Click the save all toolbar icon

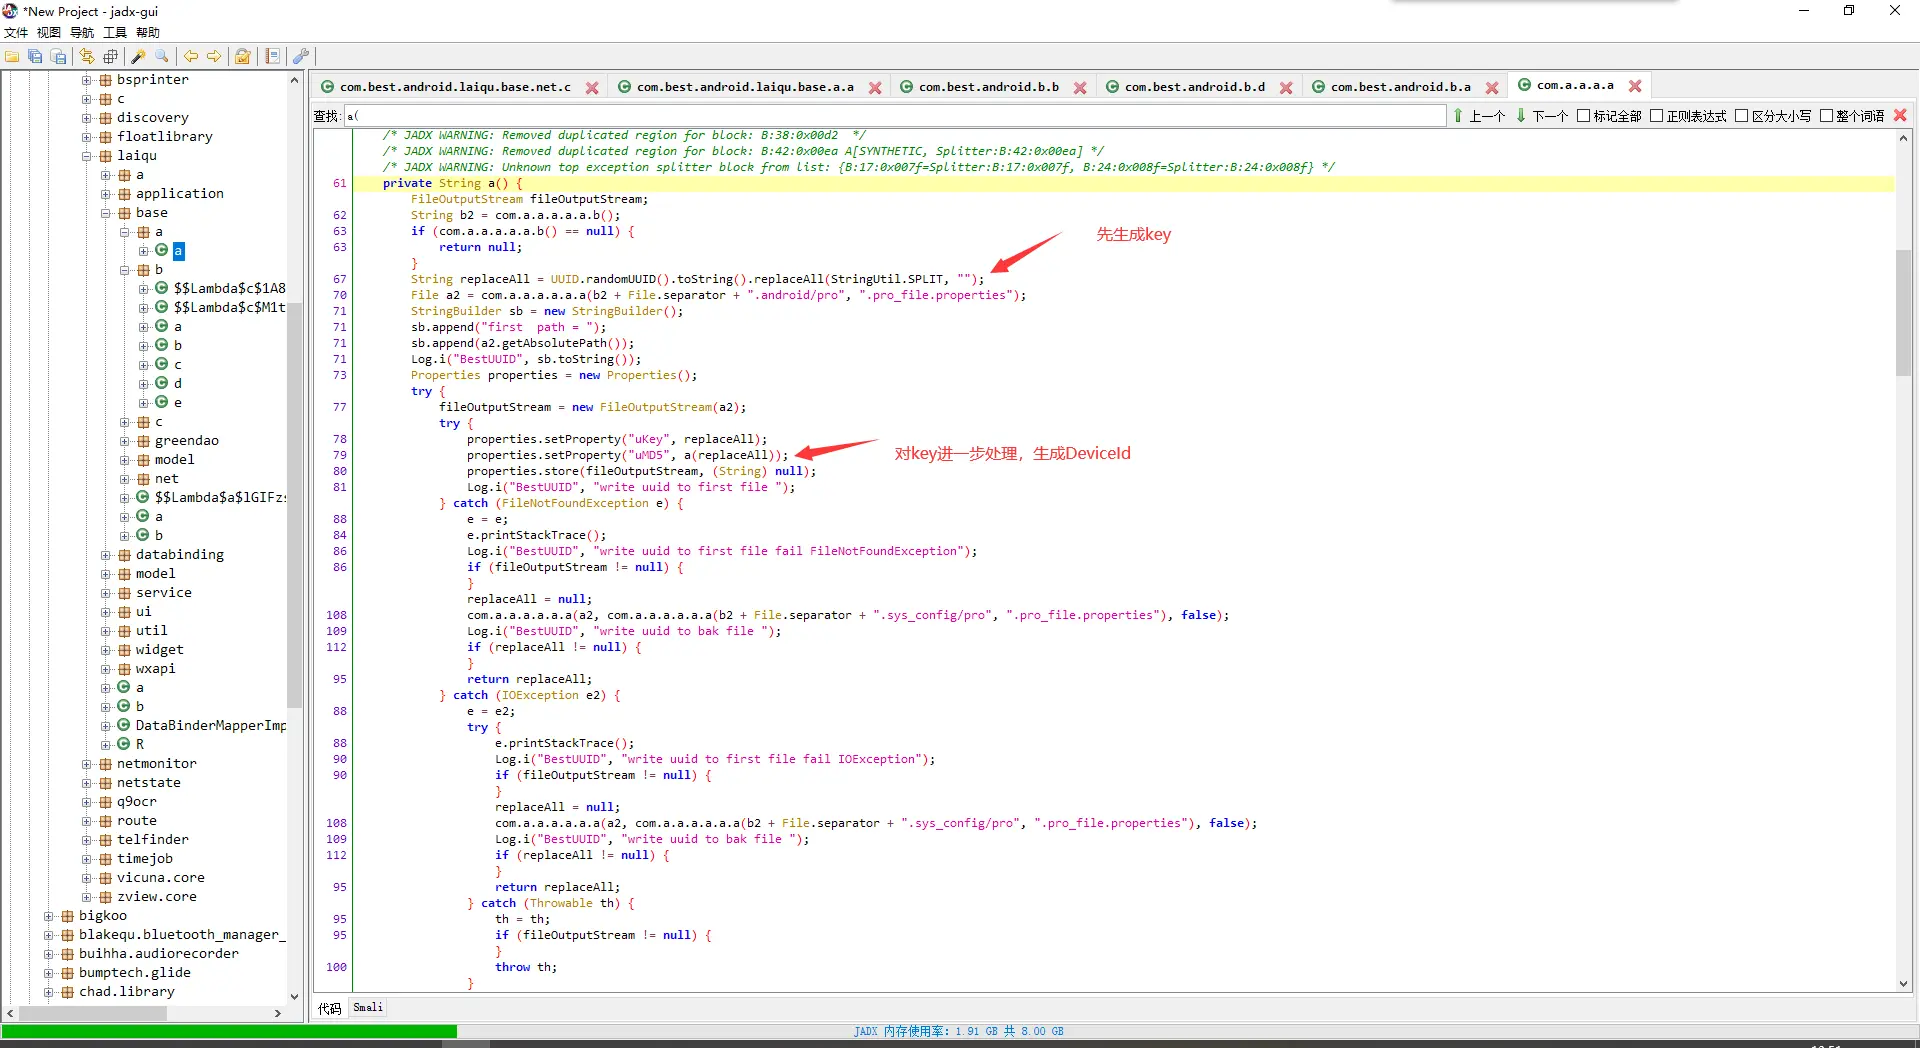tap(35, 57)
